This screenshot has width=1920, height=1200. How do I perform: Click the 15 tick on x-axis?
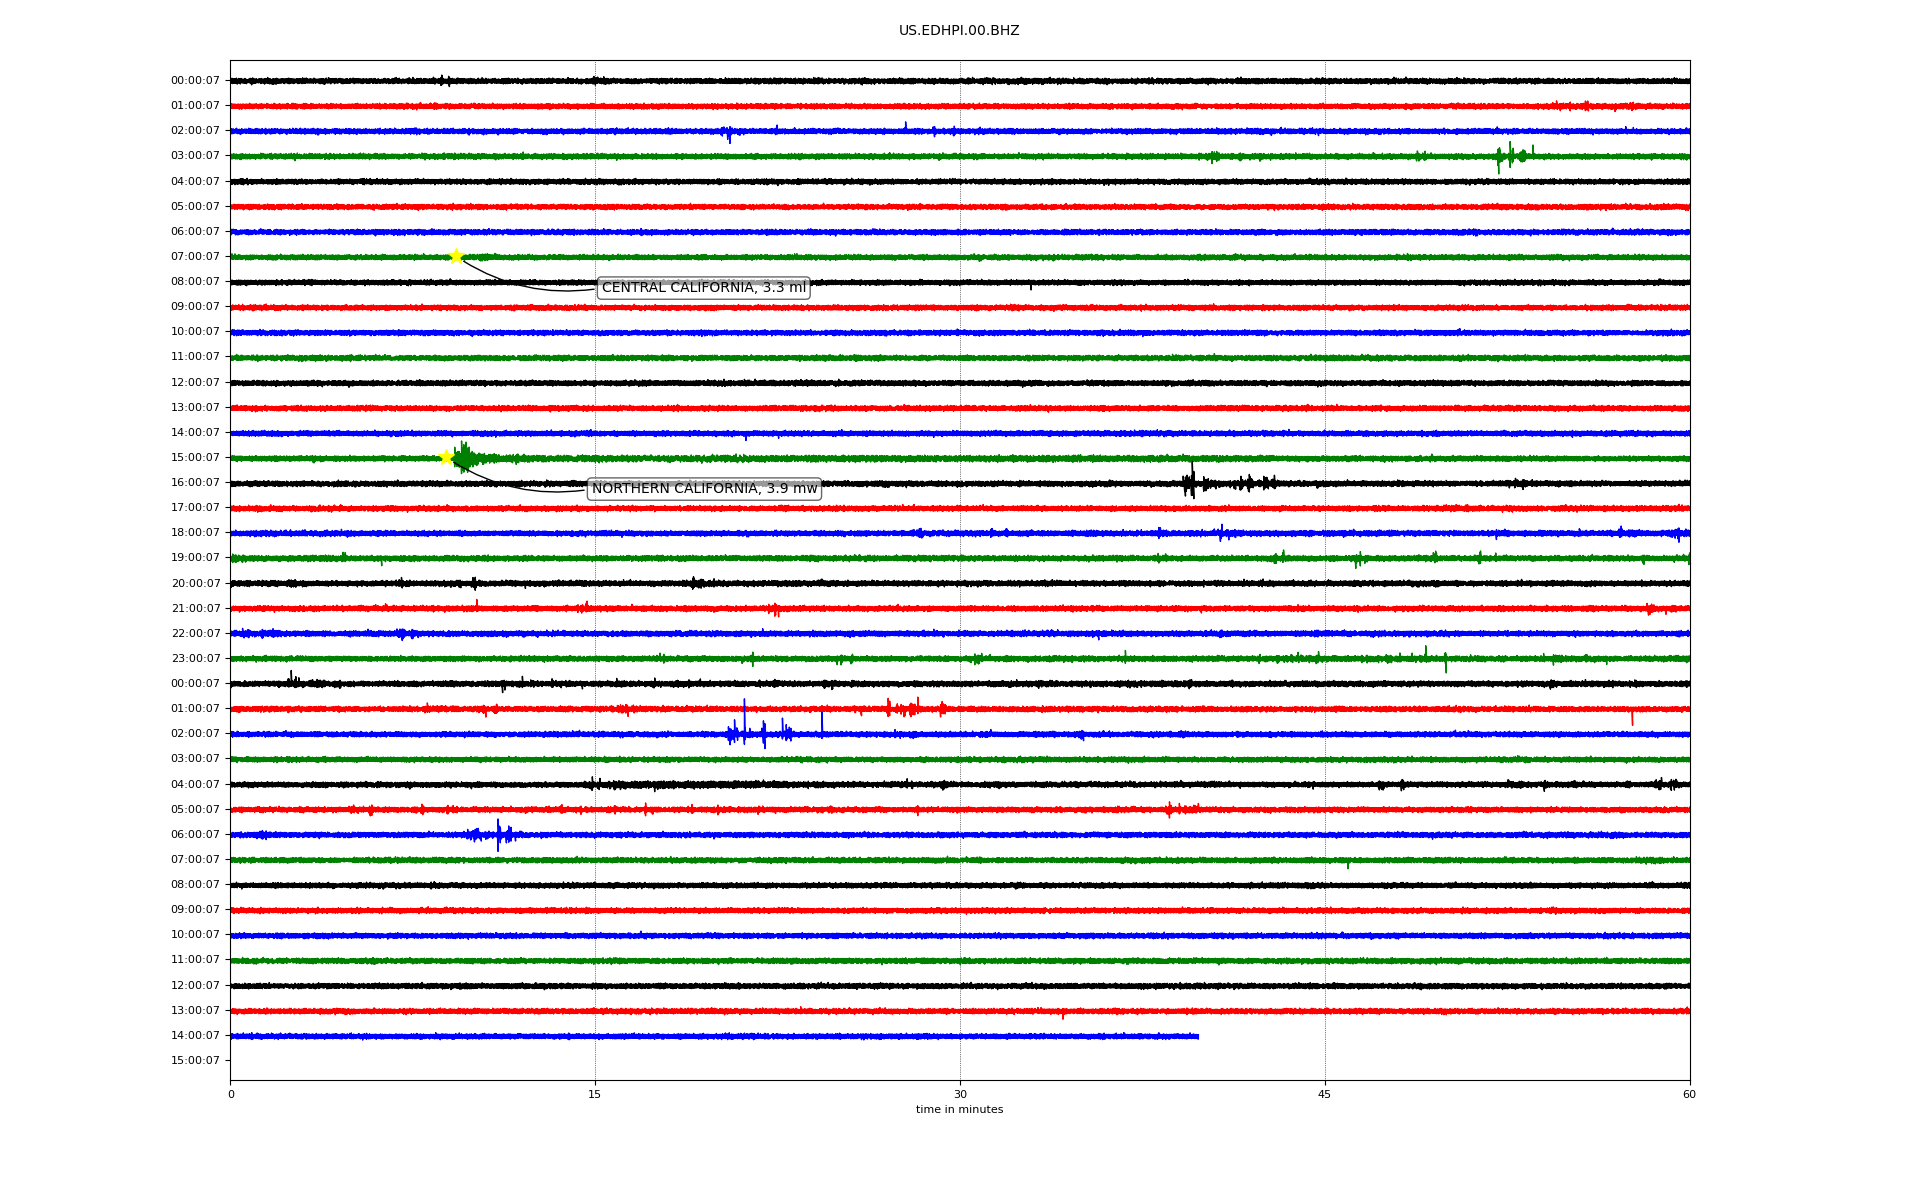[595, 1095]
